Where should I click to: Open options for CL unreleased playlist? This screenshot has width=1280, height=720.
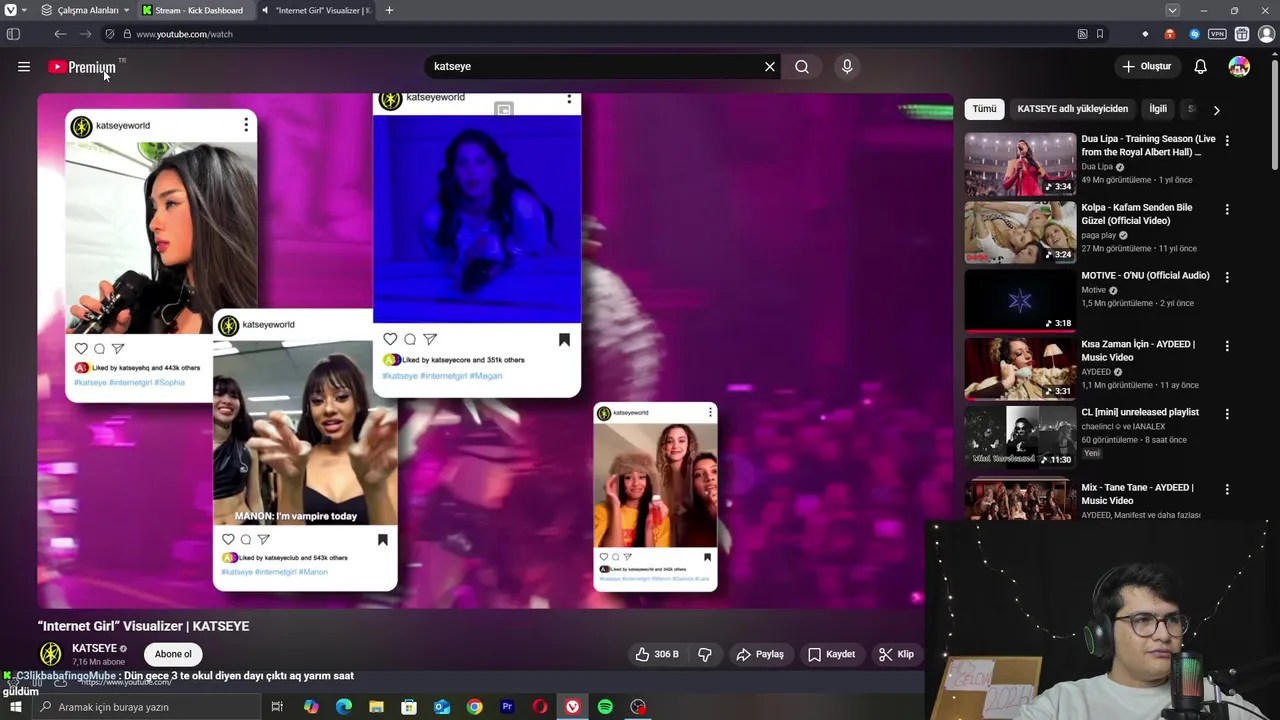[x=1227, y=413]
